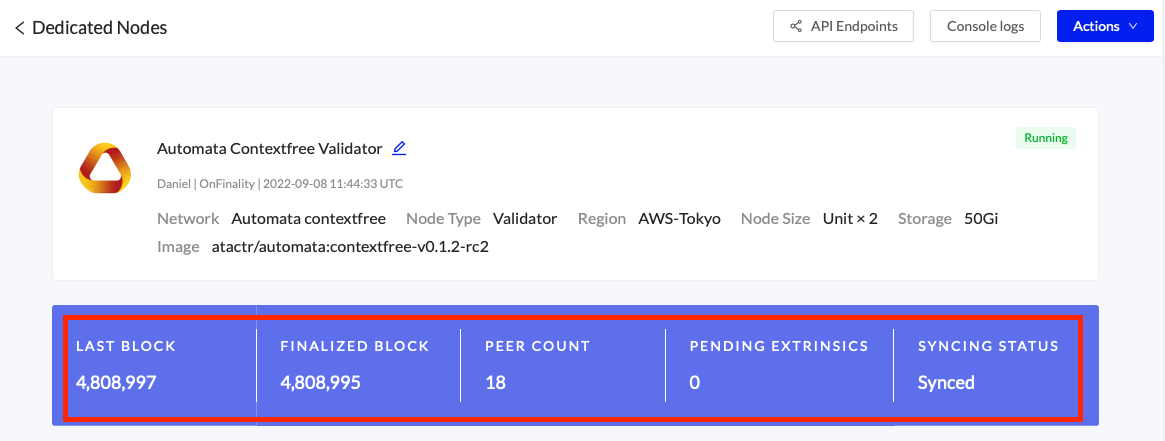Click the Pending Extrinsics stat

click(778, 365)
